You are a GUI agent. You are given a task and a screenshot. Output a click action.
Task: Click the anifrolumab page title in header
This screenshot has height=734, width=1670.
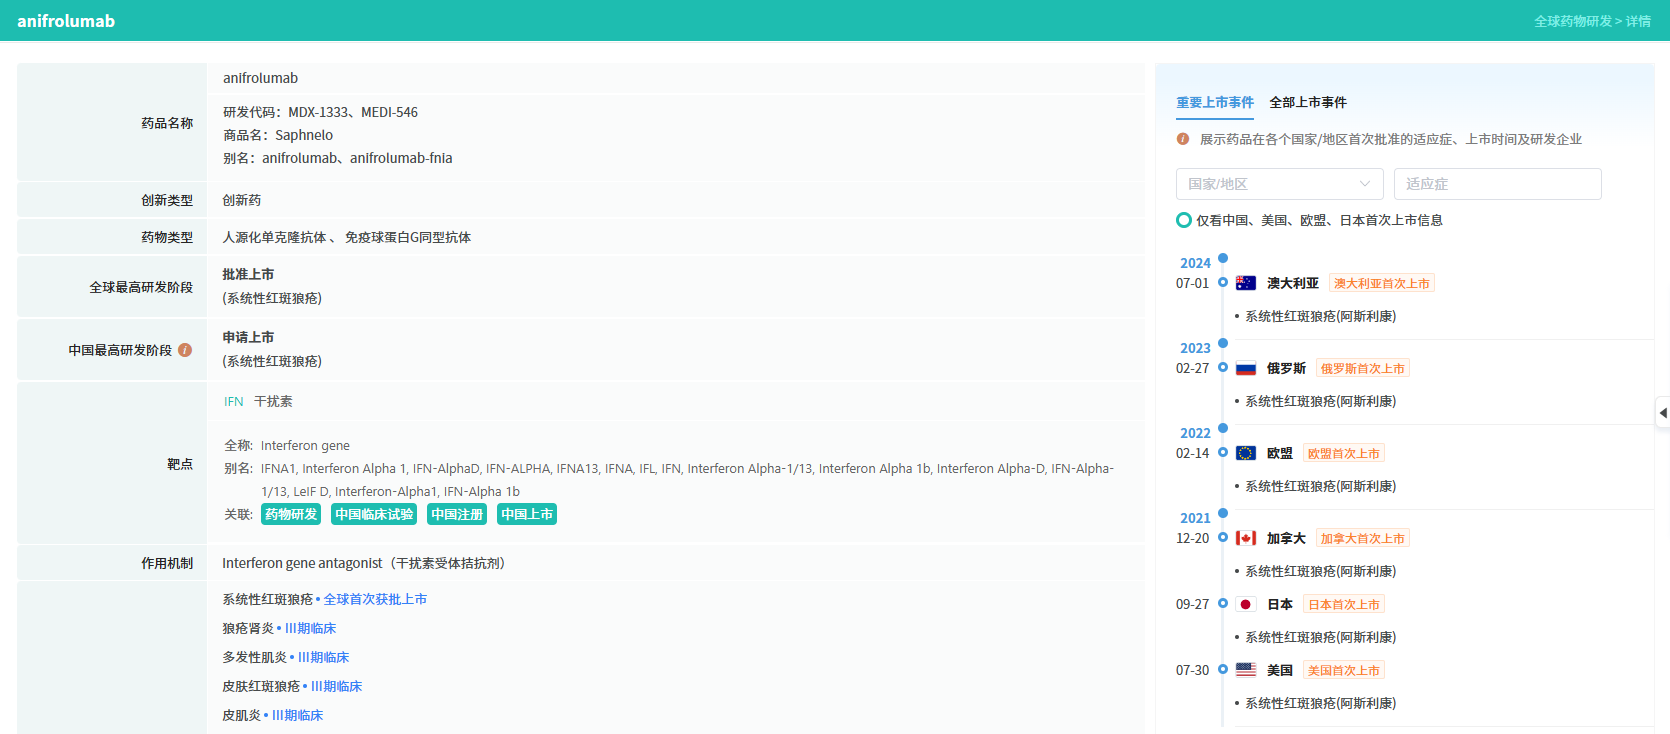[66, 21]
